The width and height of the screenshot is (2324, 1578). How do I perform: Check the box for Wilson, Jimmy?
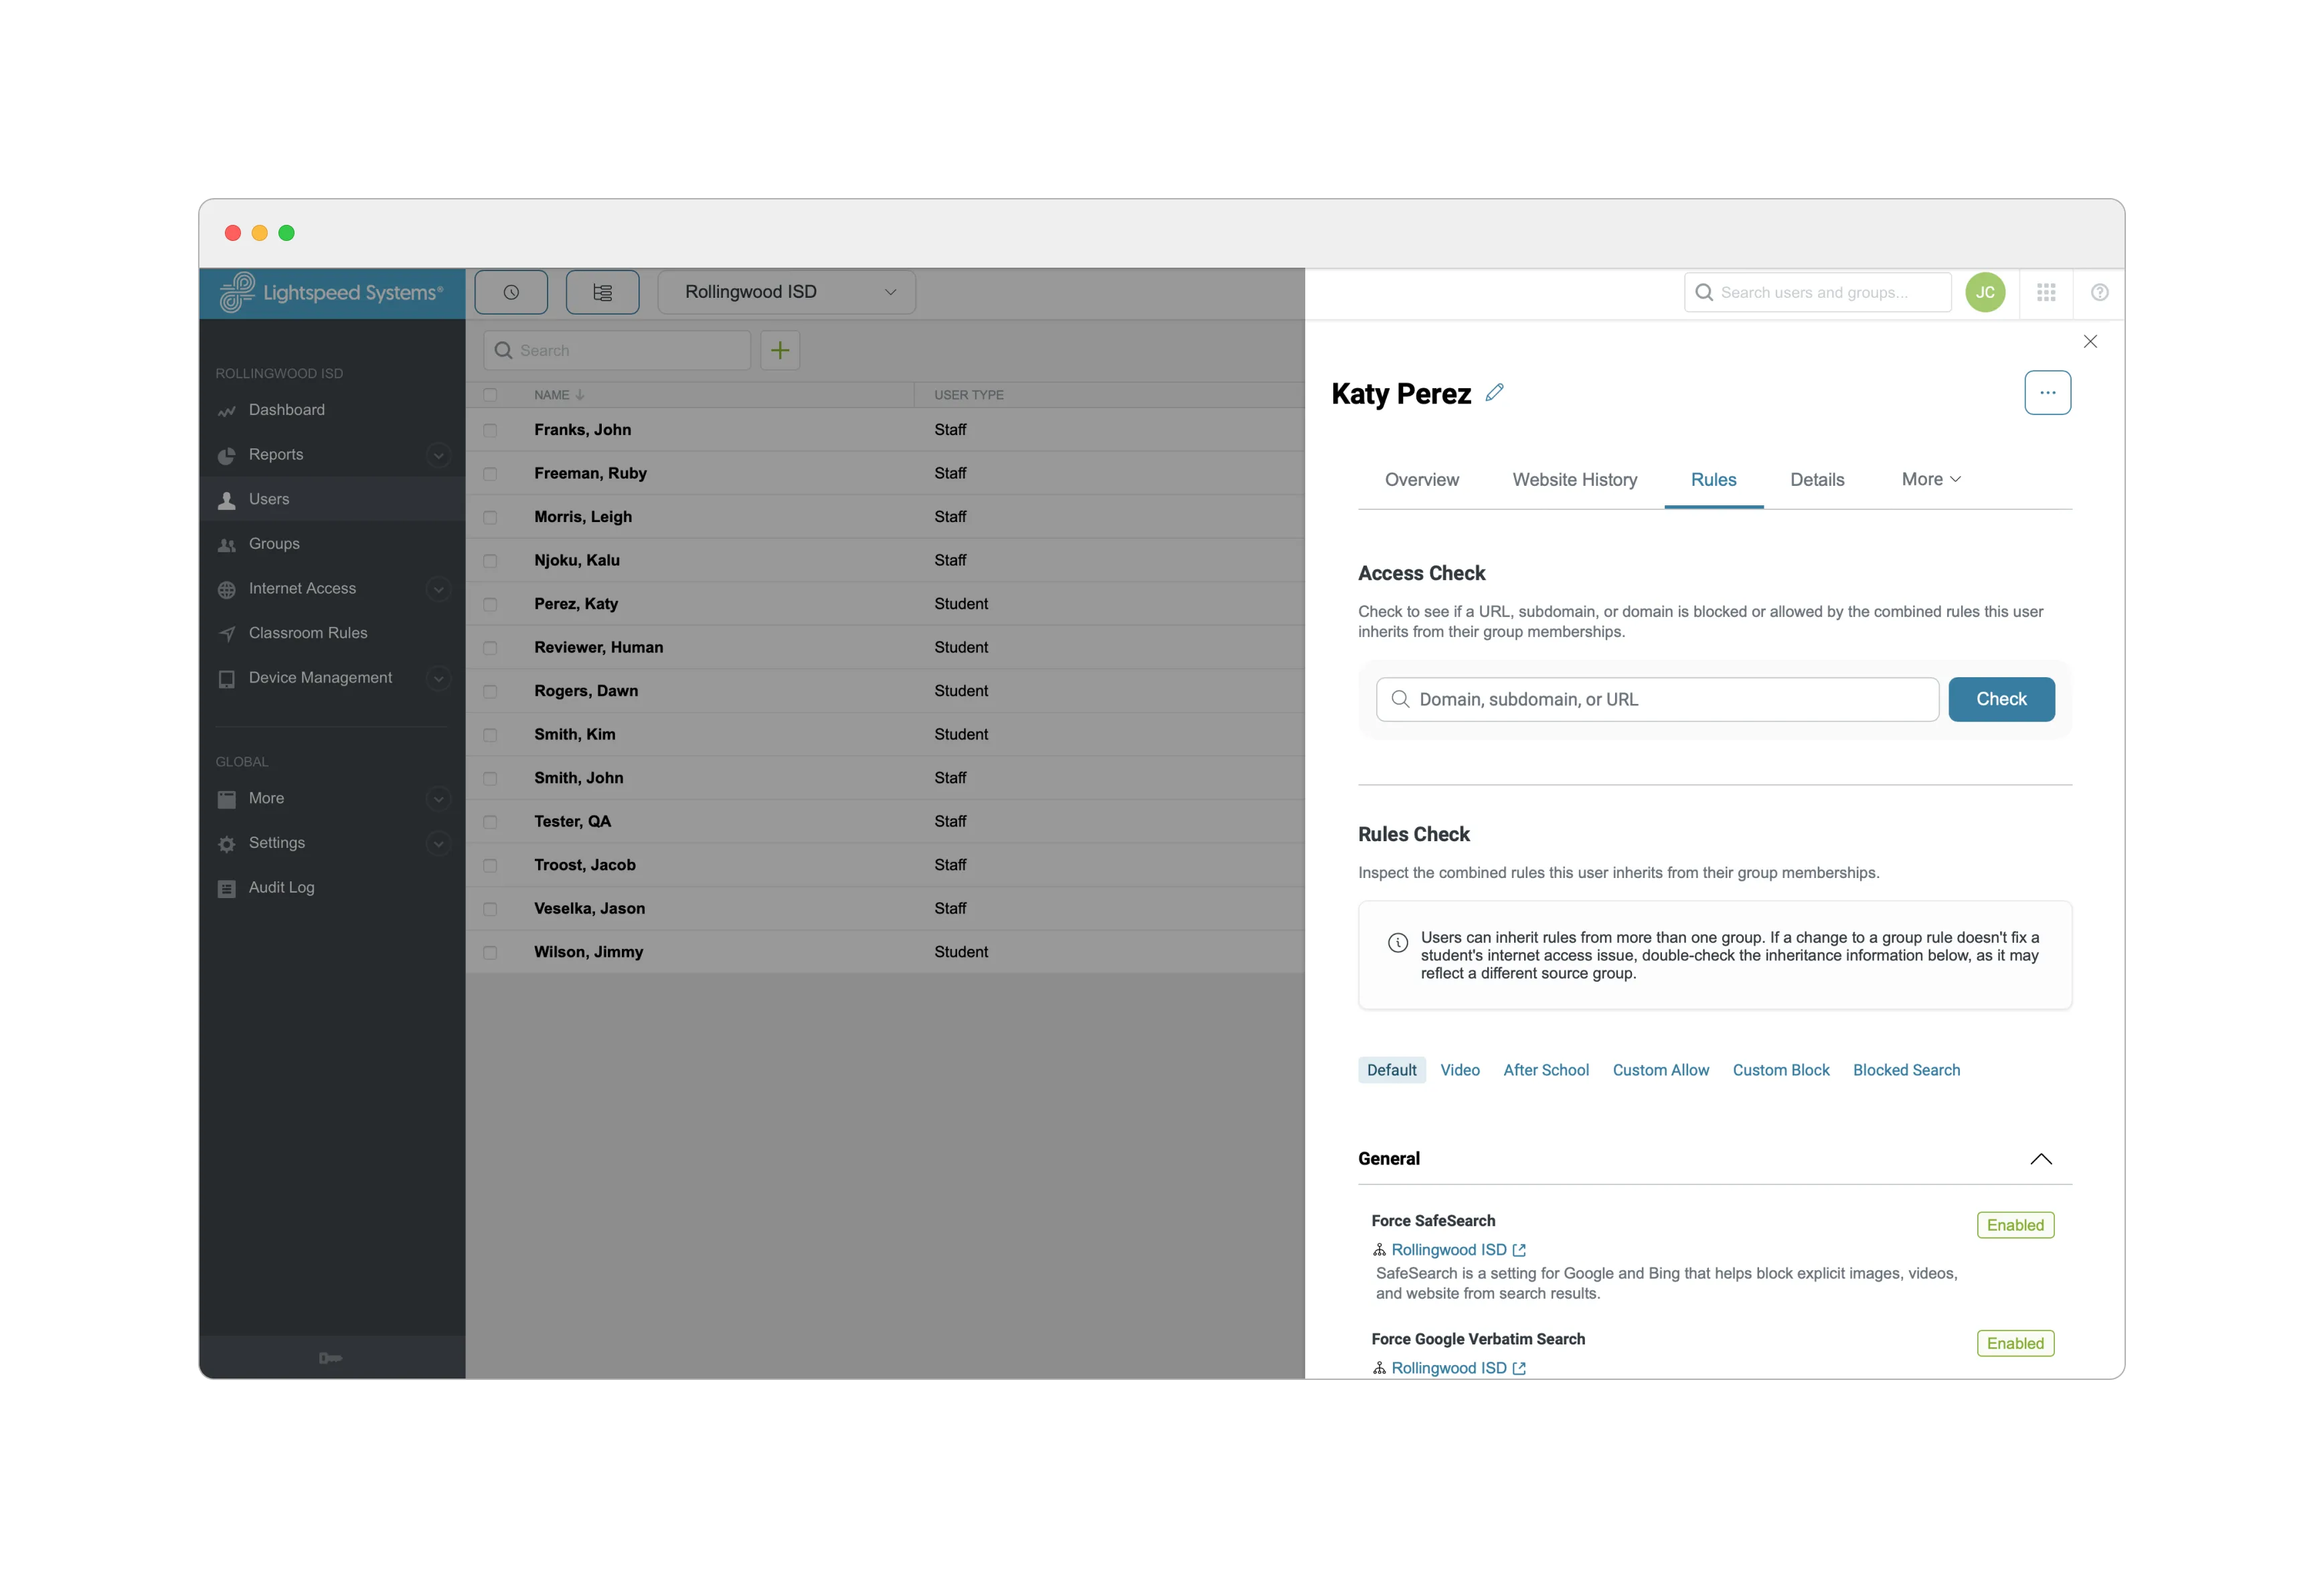tap(490, 952)
